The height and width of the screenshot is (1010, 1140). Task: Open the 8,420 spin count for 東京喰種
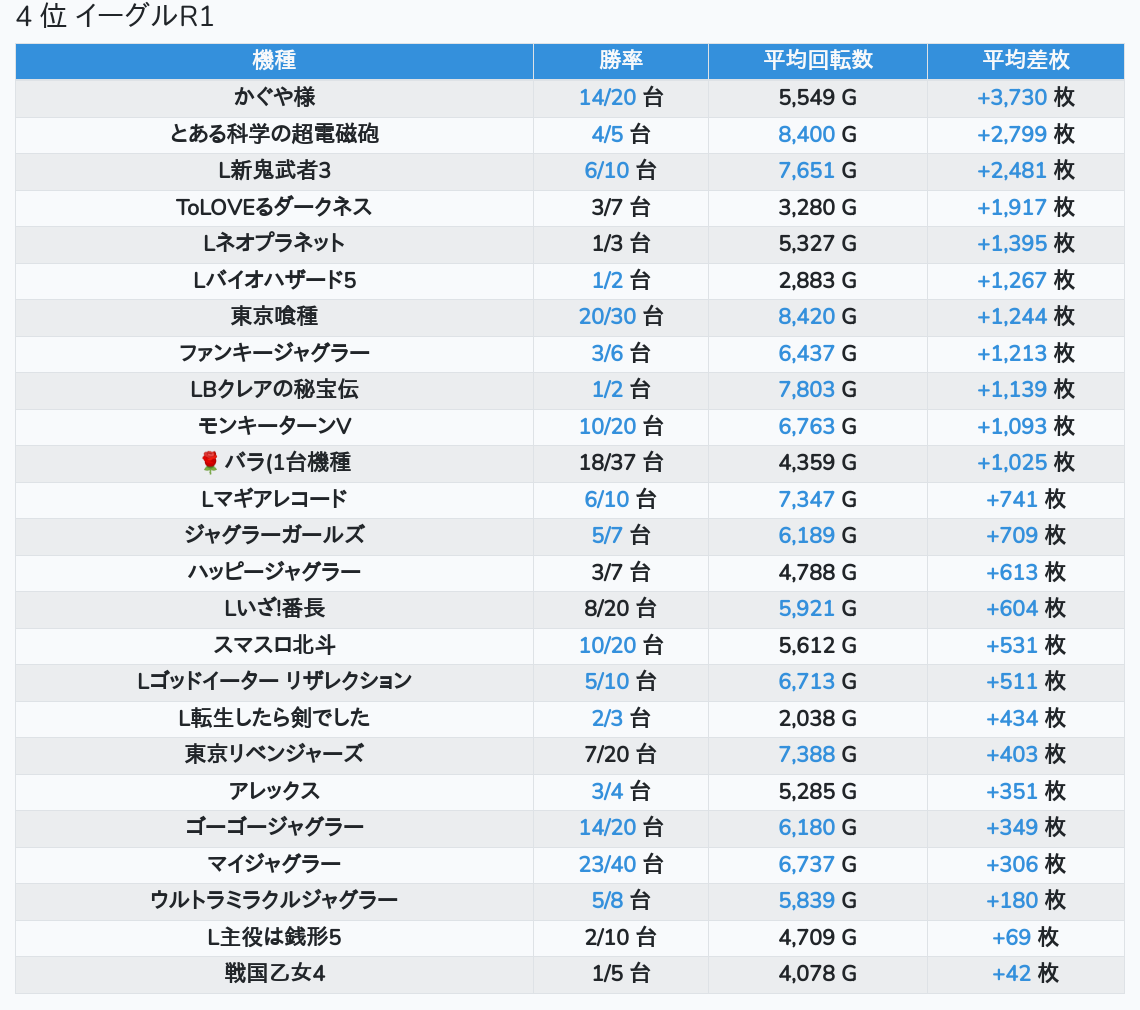pos(806,316)
